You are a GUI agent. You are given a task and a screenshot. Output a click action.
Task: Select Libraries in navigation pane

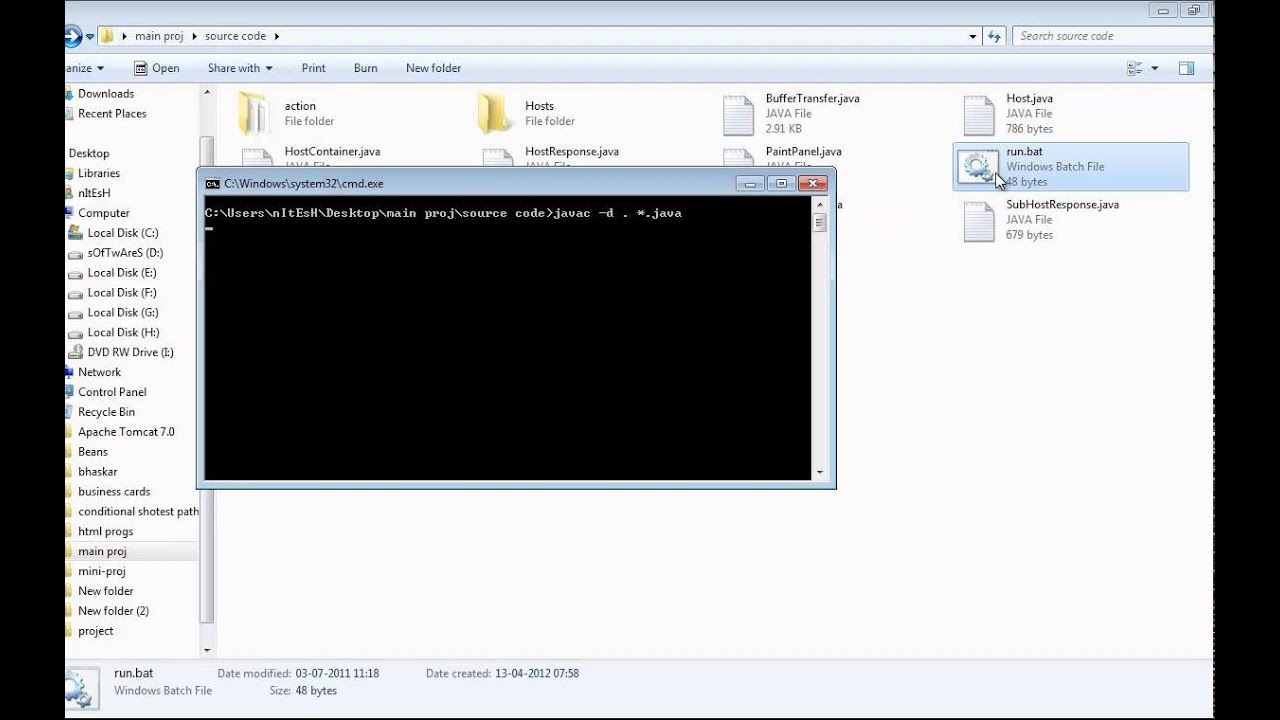(x=98, y=173)
